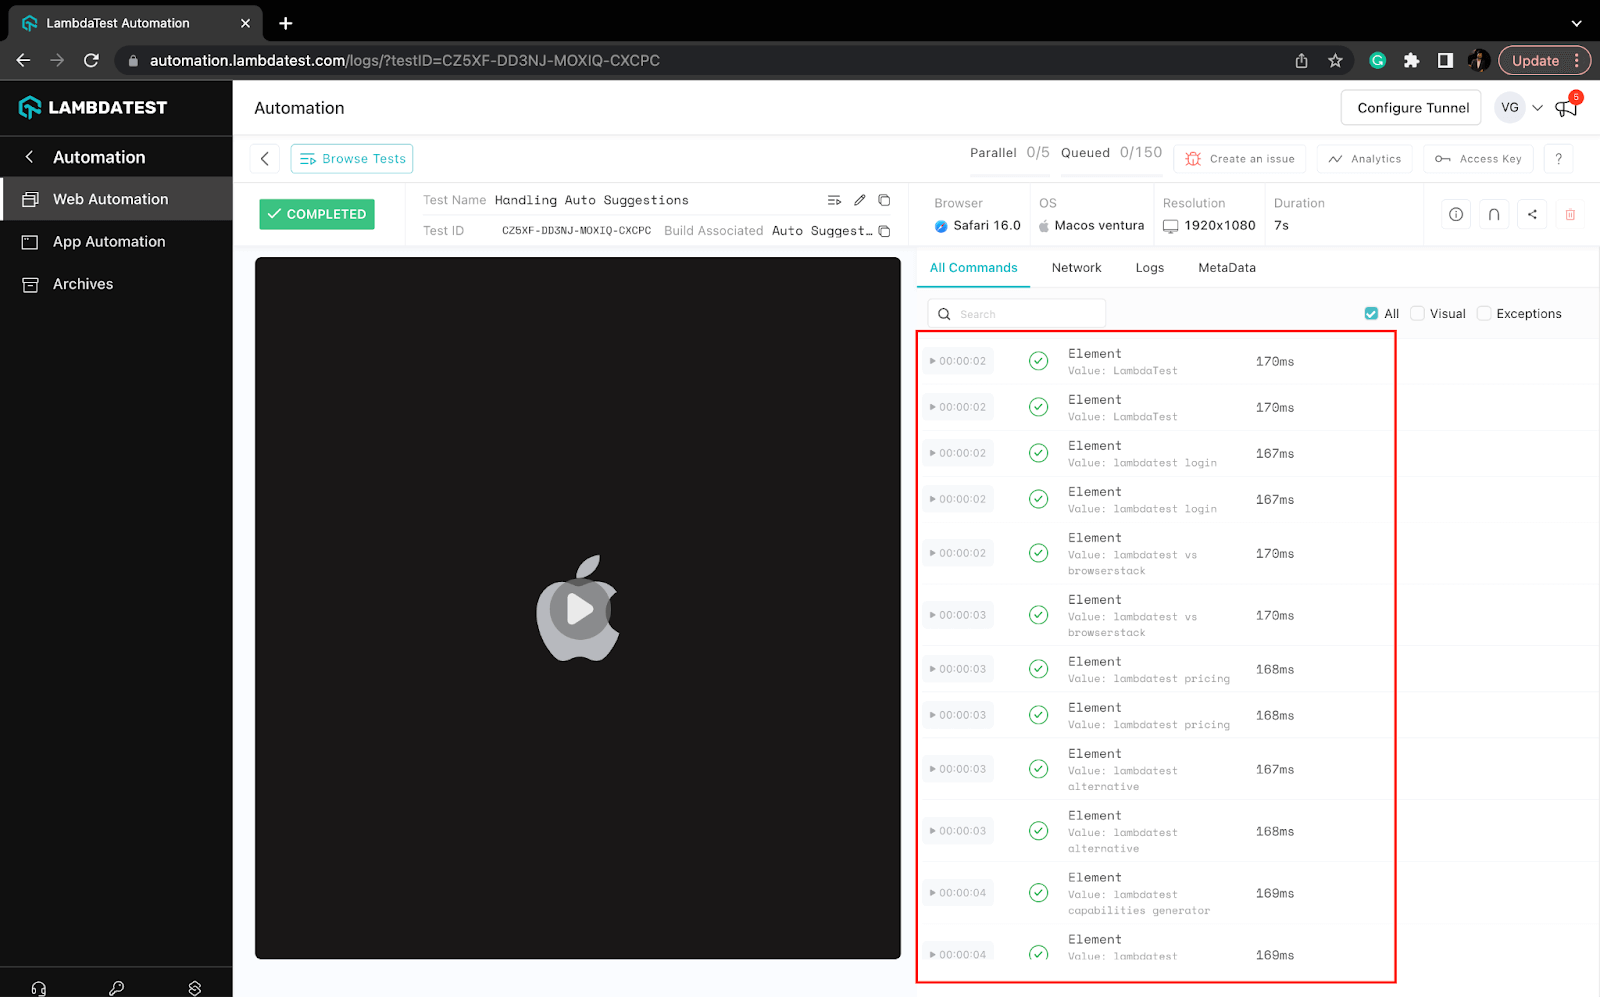Switch to the Network tab
The image size is (1600, 997).
[1076, 268]
